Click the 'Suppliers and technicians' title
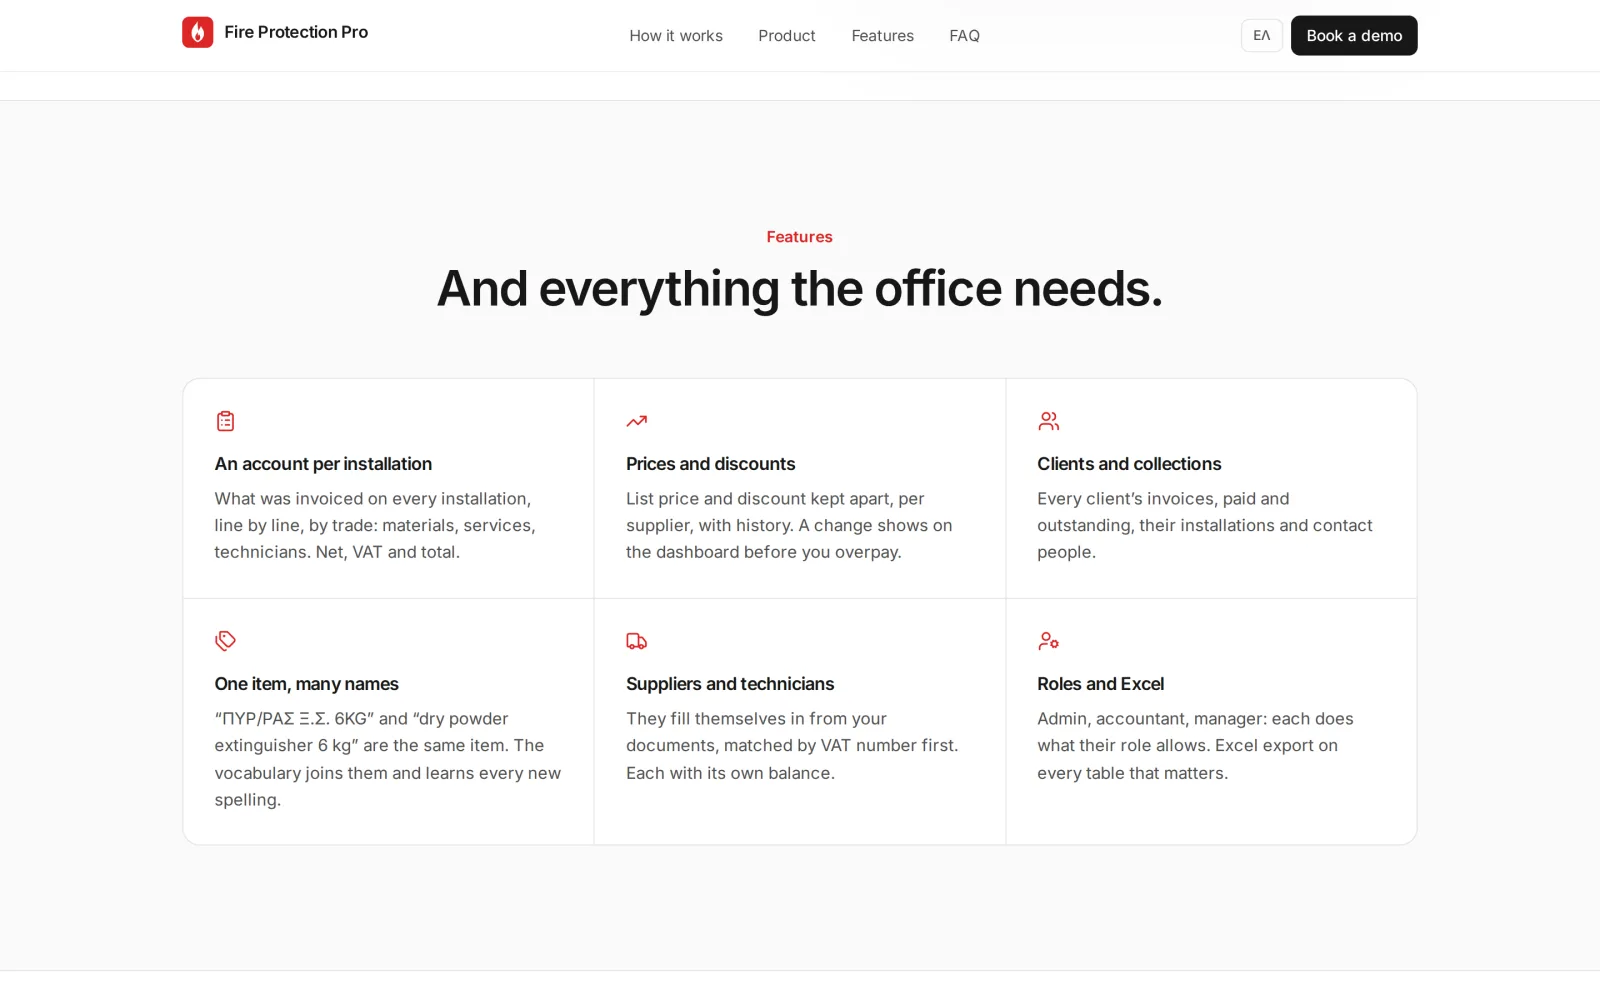The height and width of the screenshot is (1000, 1600). (730, 684)
